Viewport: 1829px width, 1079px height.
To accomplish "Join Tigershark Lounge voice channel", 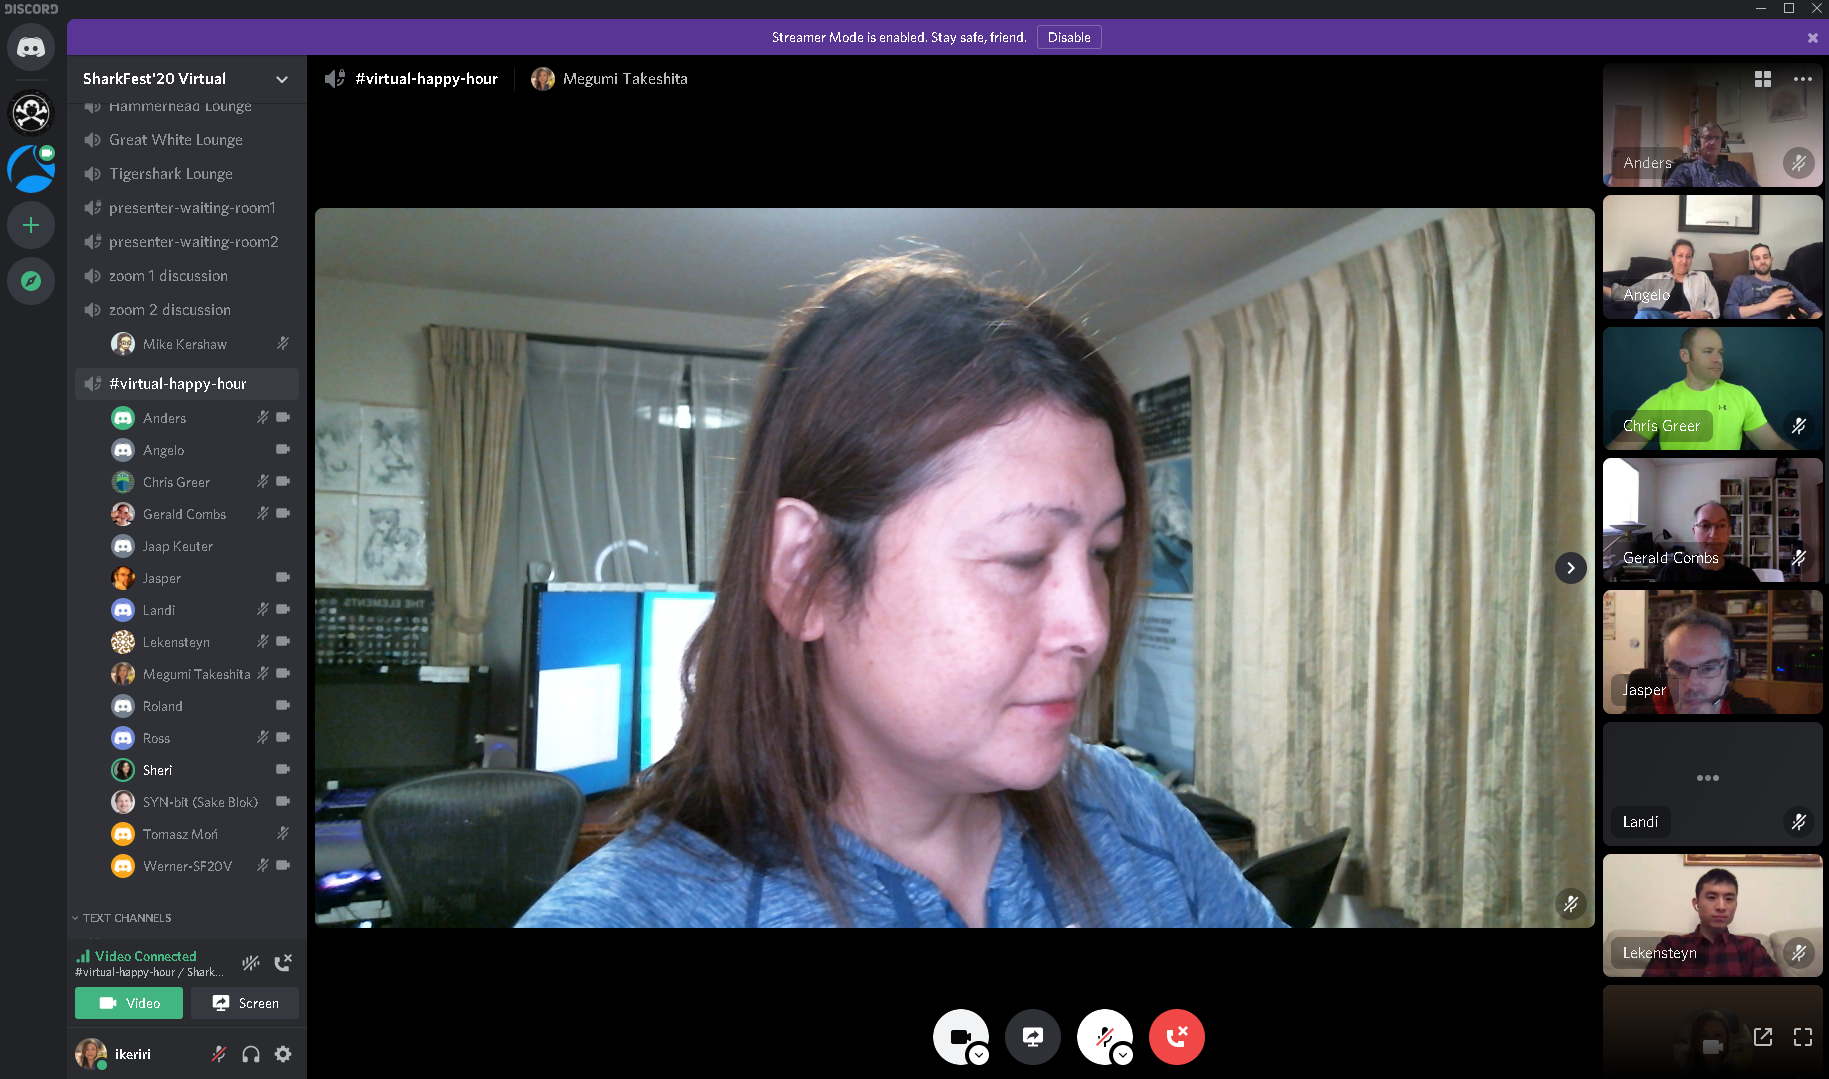I will 187,174.
